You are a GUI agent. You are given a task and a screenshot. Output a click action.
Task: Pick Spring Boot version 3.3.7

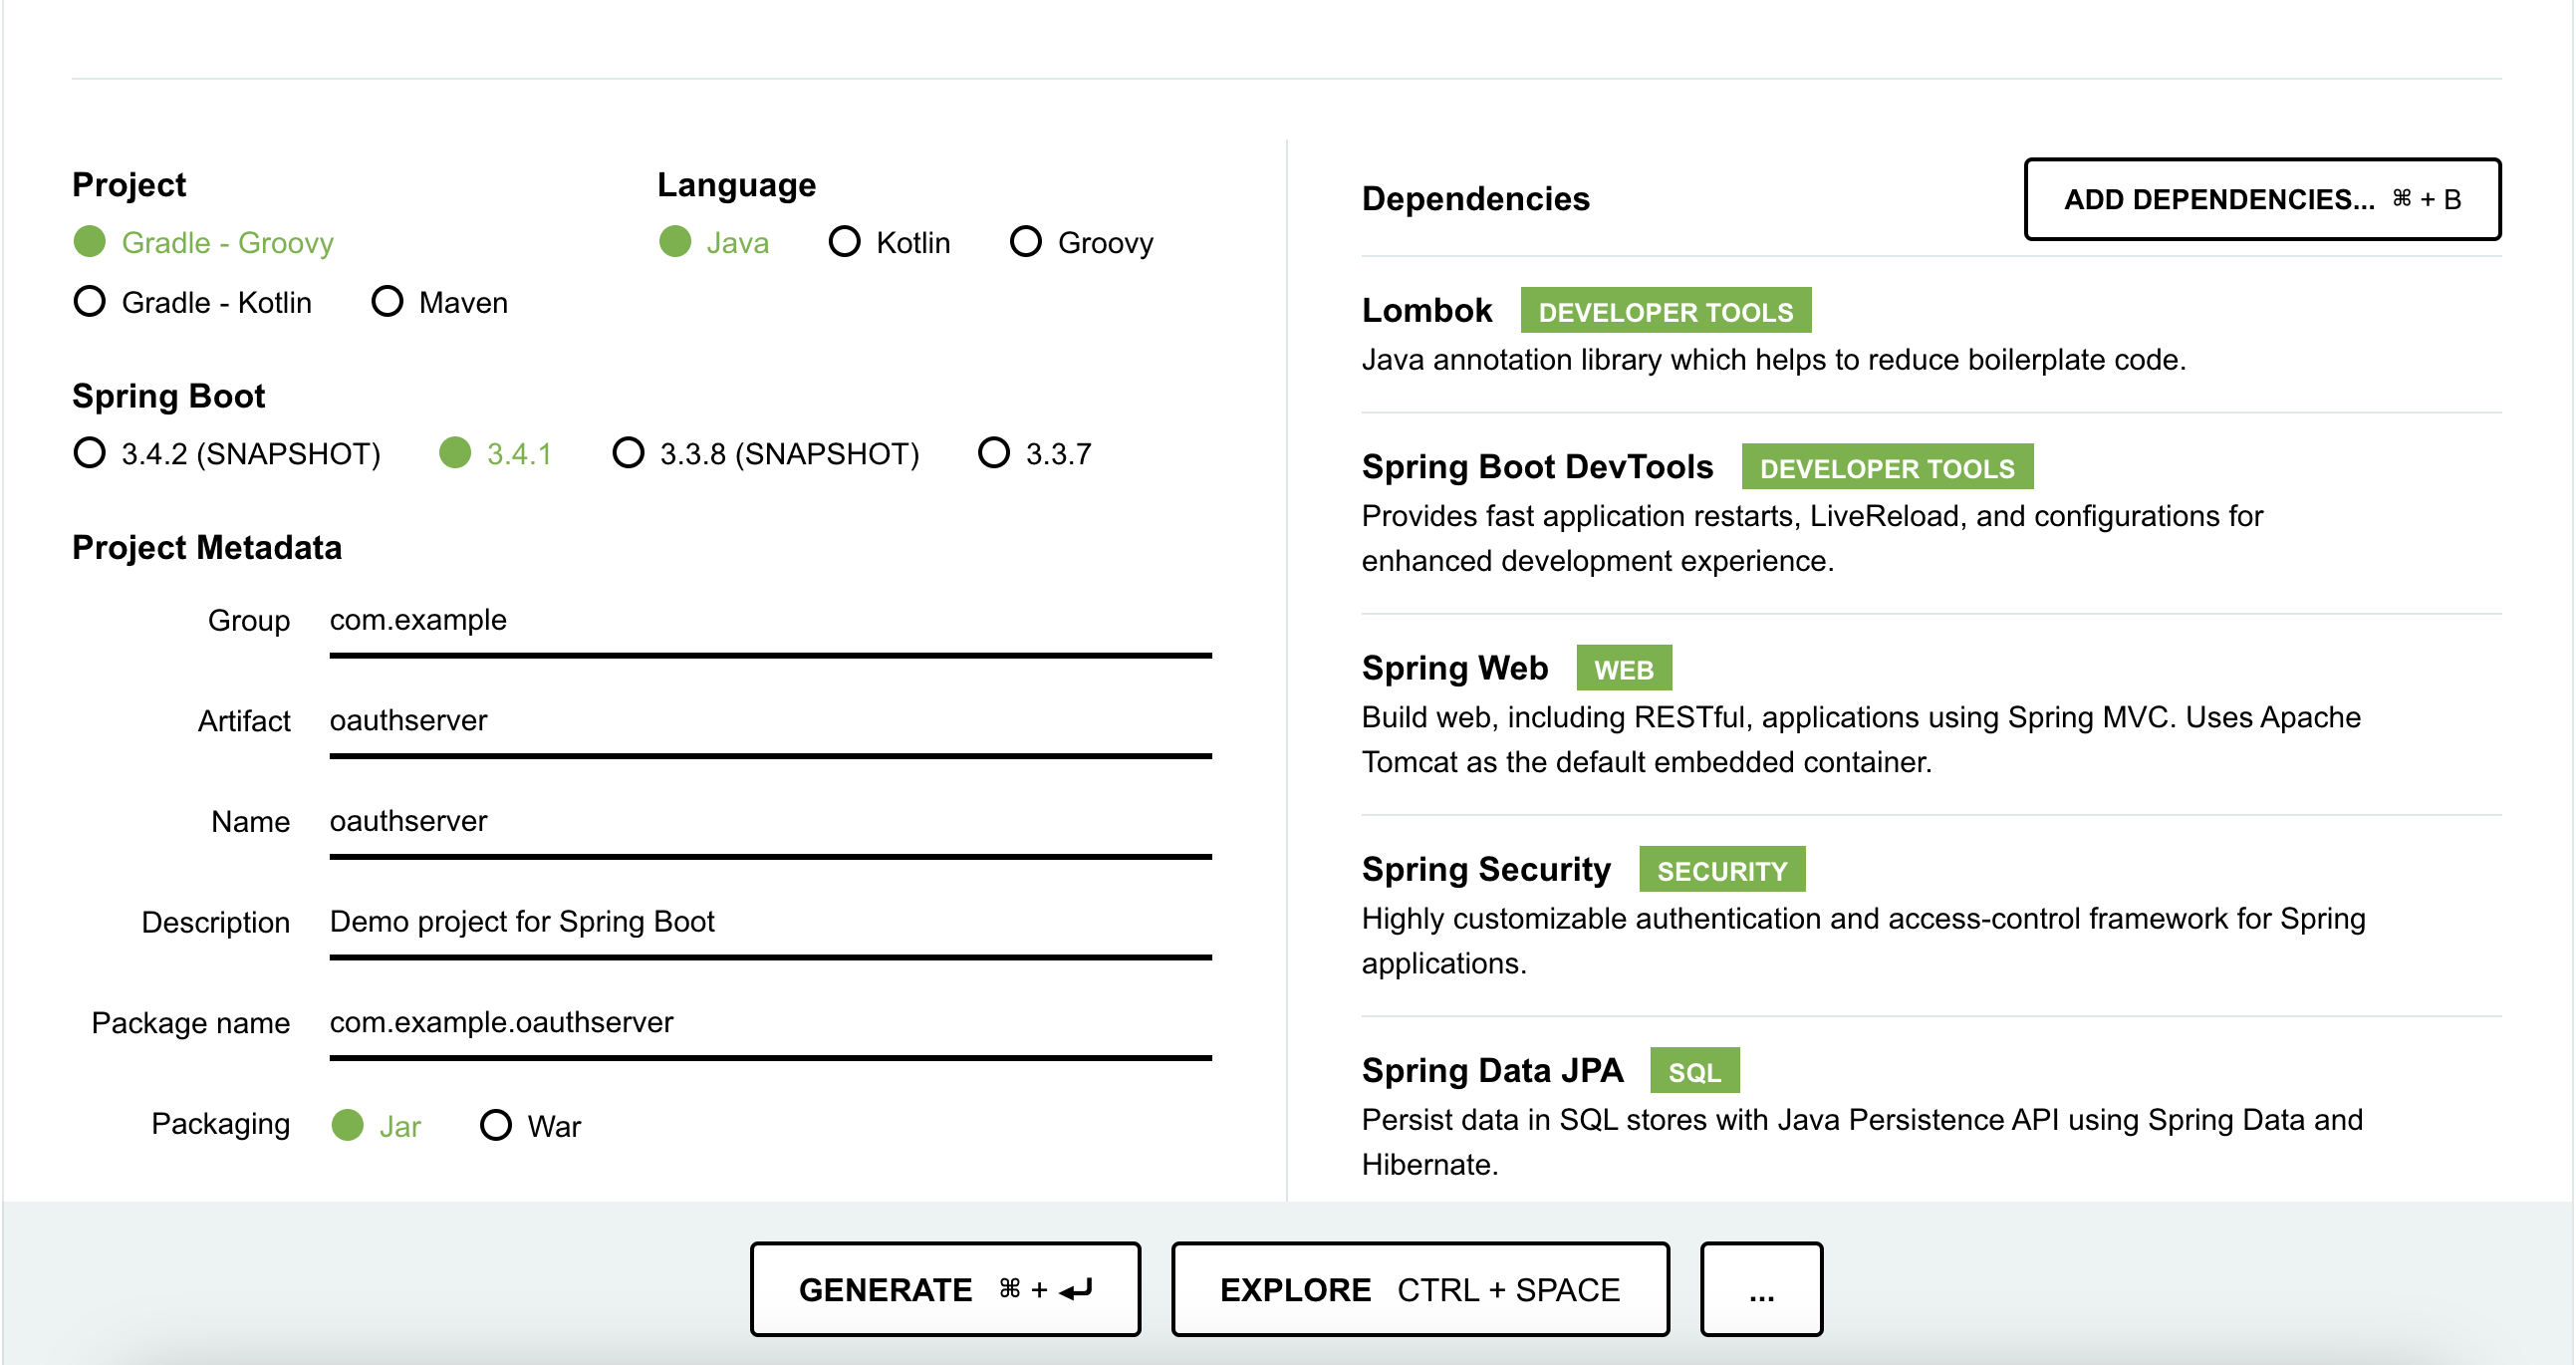tap(994, 453)
